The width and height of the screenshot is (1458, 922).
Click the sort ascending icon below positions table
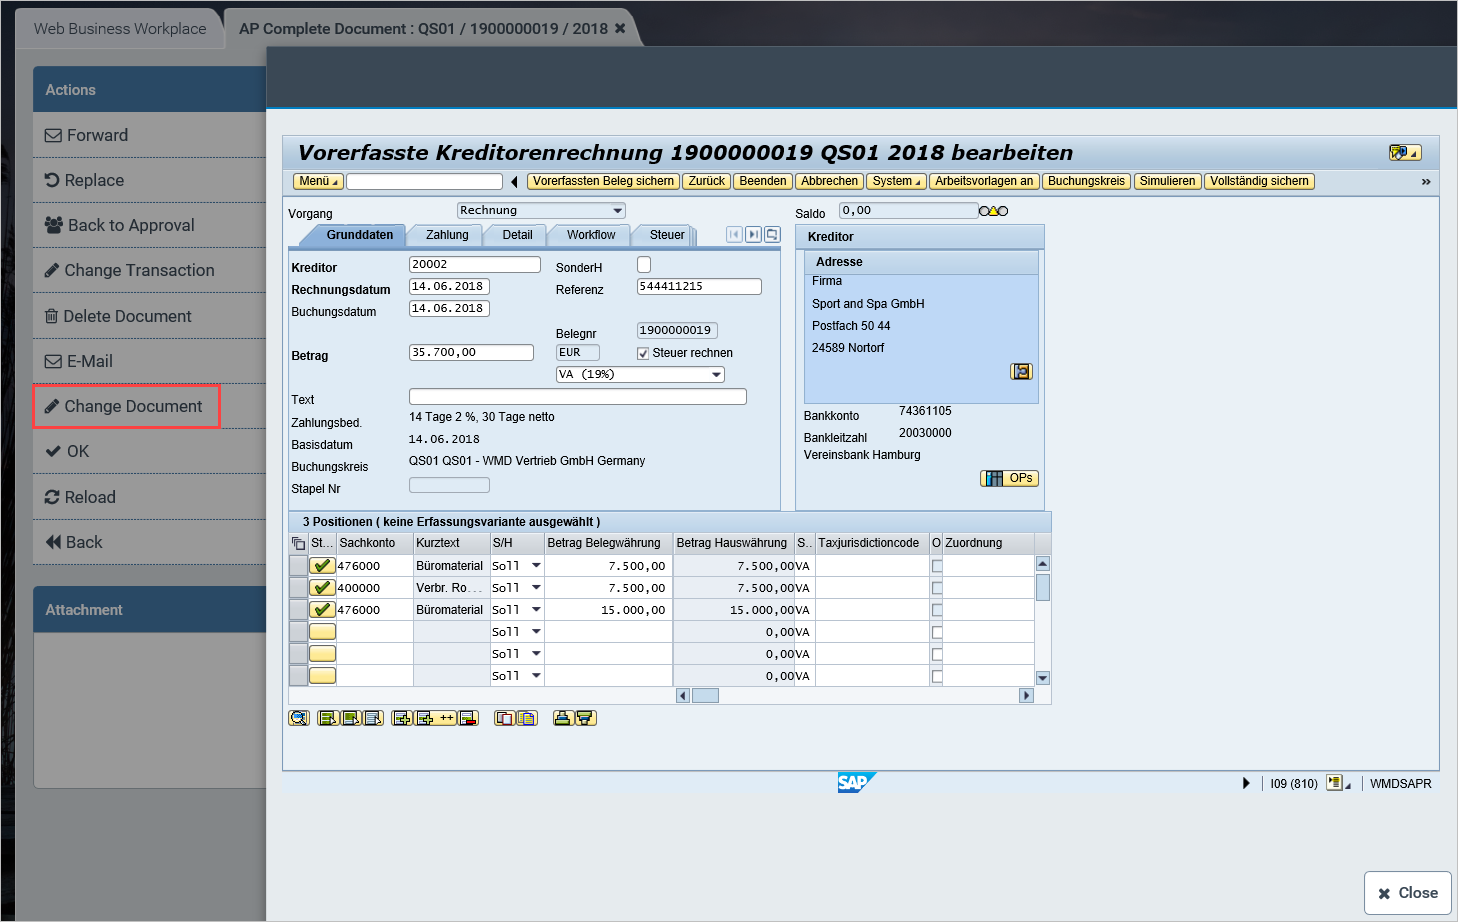coord(563,718)
